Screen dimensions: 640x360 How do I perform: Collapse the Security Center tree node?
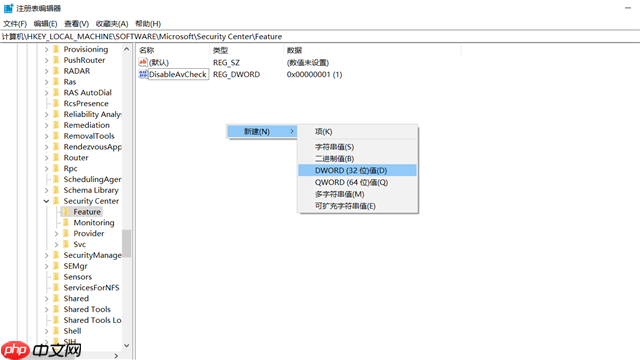[46, 201]
